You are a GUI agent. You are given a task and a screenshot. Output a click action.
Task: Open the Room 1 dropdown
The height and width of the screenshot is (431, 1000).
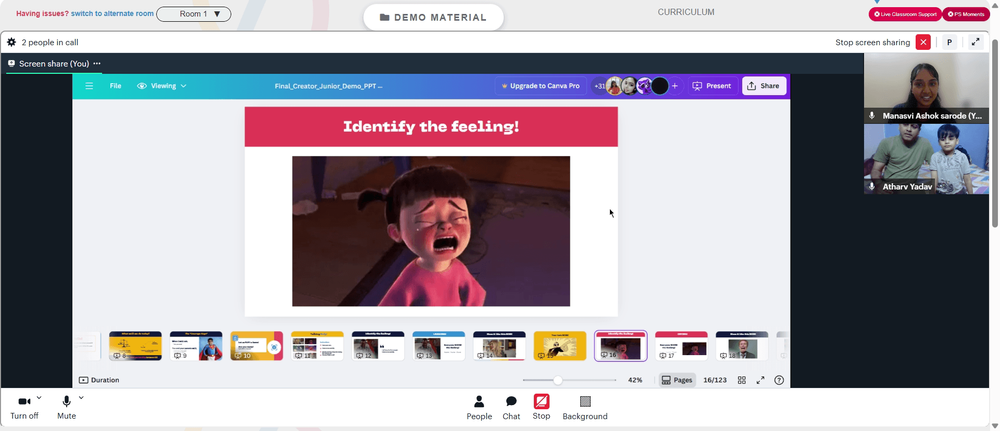(x=194, y=14)
